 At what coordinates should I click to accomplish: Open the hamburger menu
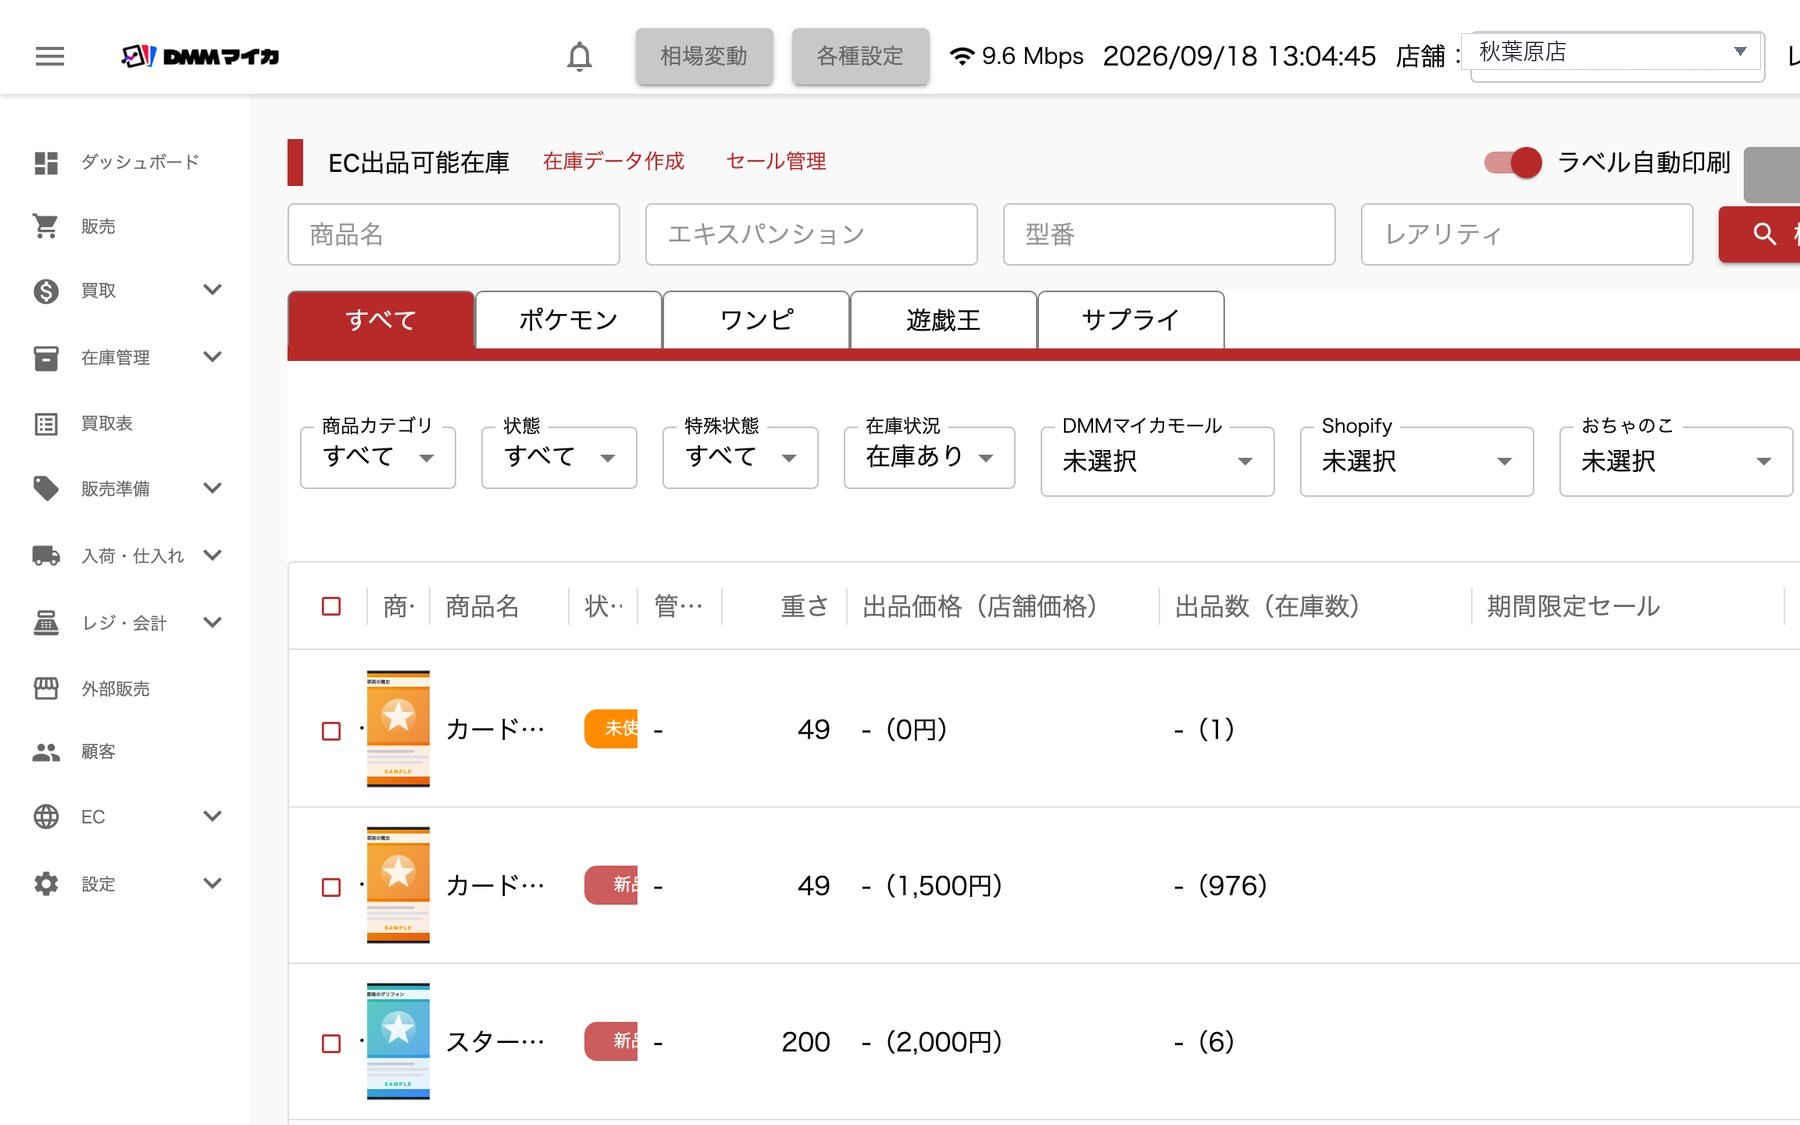click(x=50, y=56)
